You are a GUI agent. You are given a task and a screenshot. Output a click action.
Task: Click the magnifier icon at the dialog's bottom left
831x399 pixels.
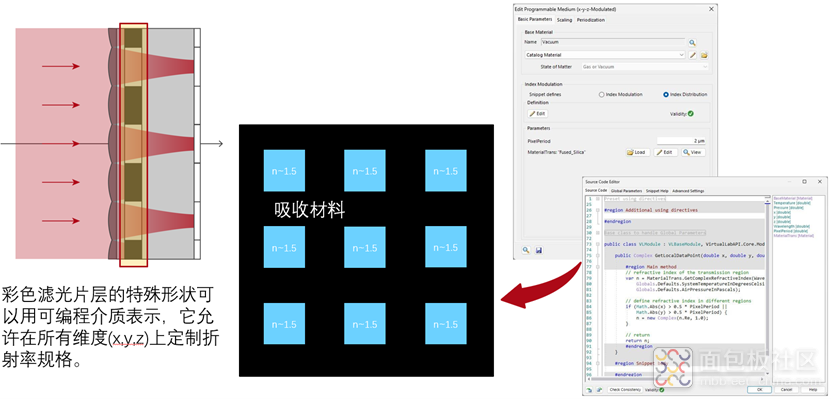(x=526, y=250)
